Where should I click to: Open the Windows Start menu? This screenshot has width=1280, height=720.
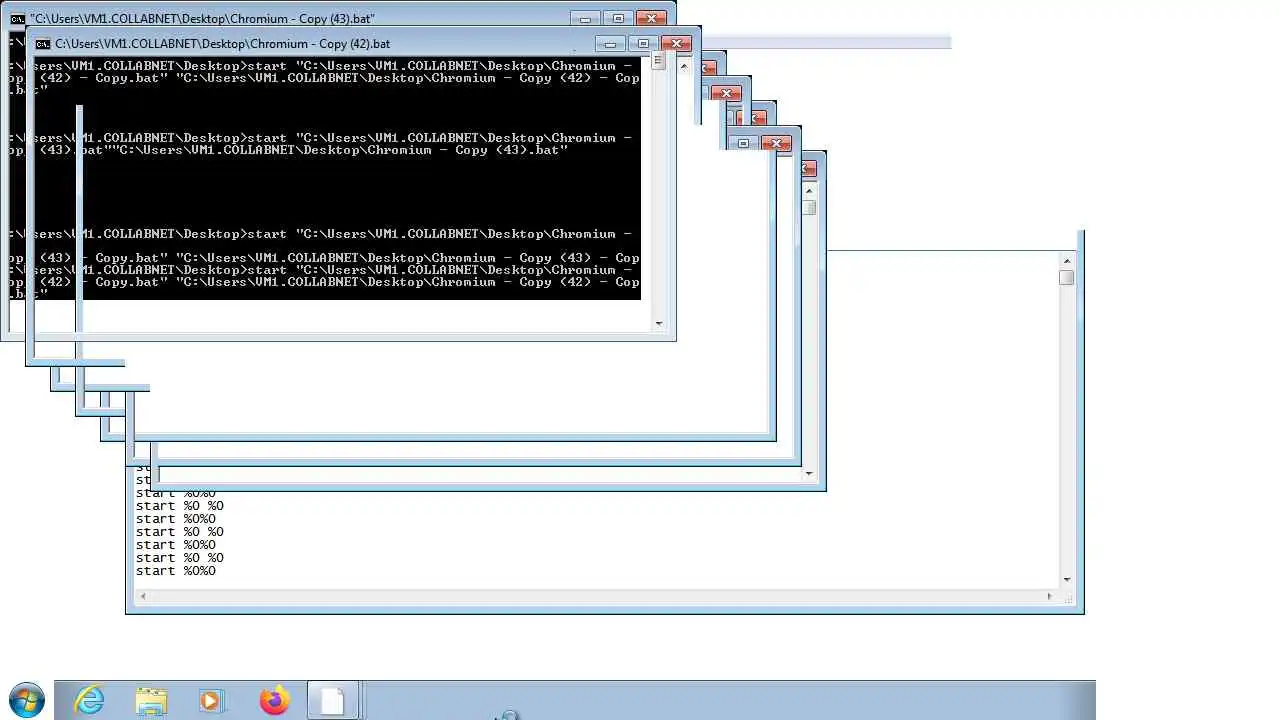coord(27,700)
